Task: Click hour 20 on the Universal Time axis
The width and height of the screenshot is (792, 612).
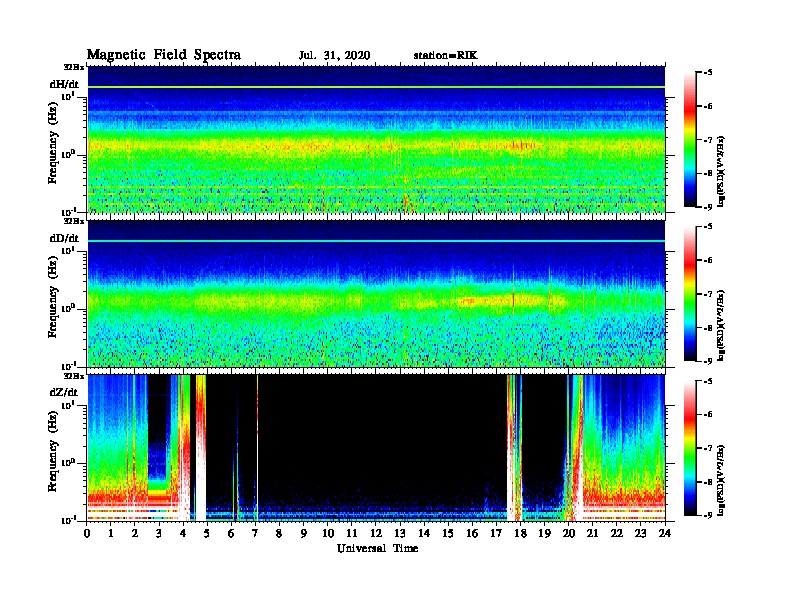Action: pyautogui.click(x=569, y=533)
